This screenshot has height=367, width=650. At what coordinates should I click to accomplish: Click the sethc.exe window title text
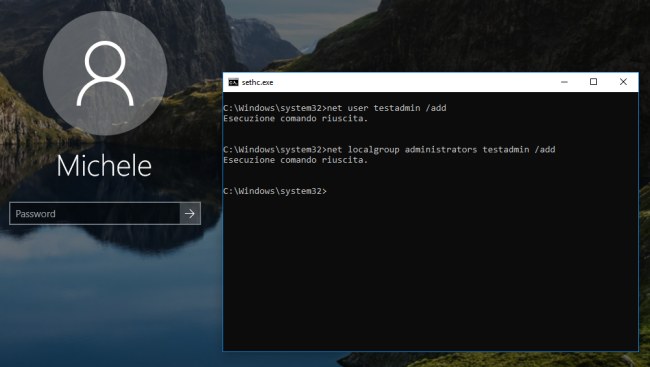click(257, 82)
